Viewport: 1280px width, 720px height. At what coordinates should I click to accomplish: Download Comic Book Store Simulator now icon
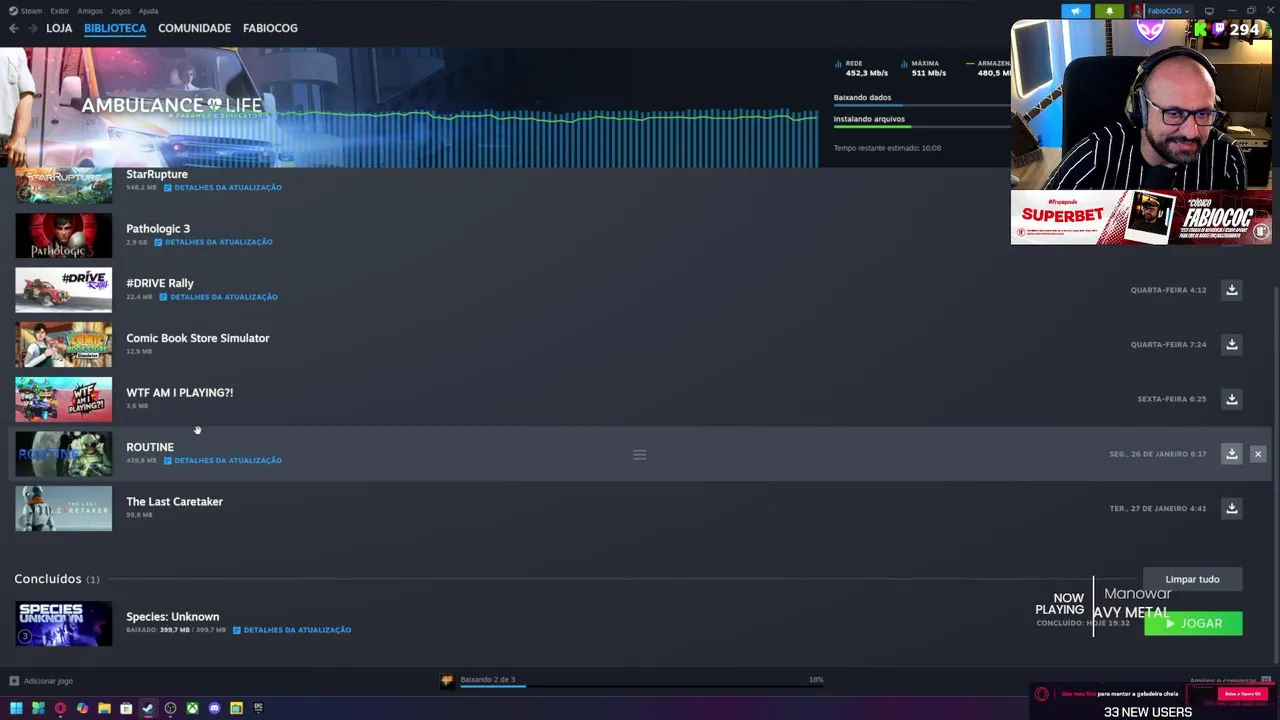tap(1232, 344)
